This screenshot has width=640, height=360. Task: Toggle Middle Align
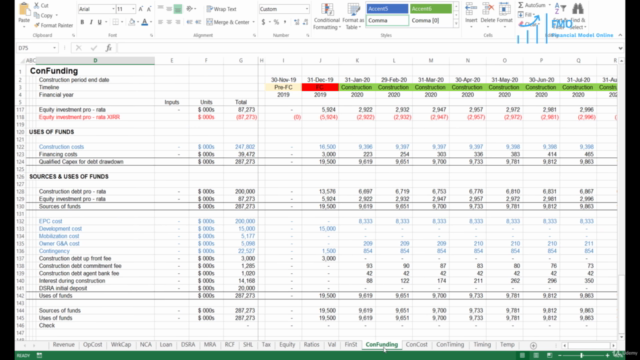(x=169, y=9)
